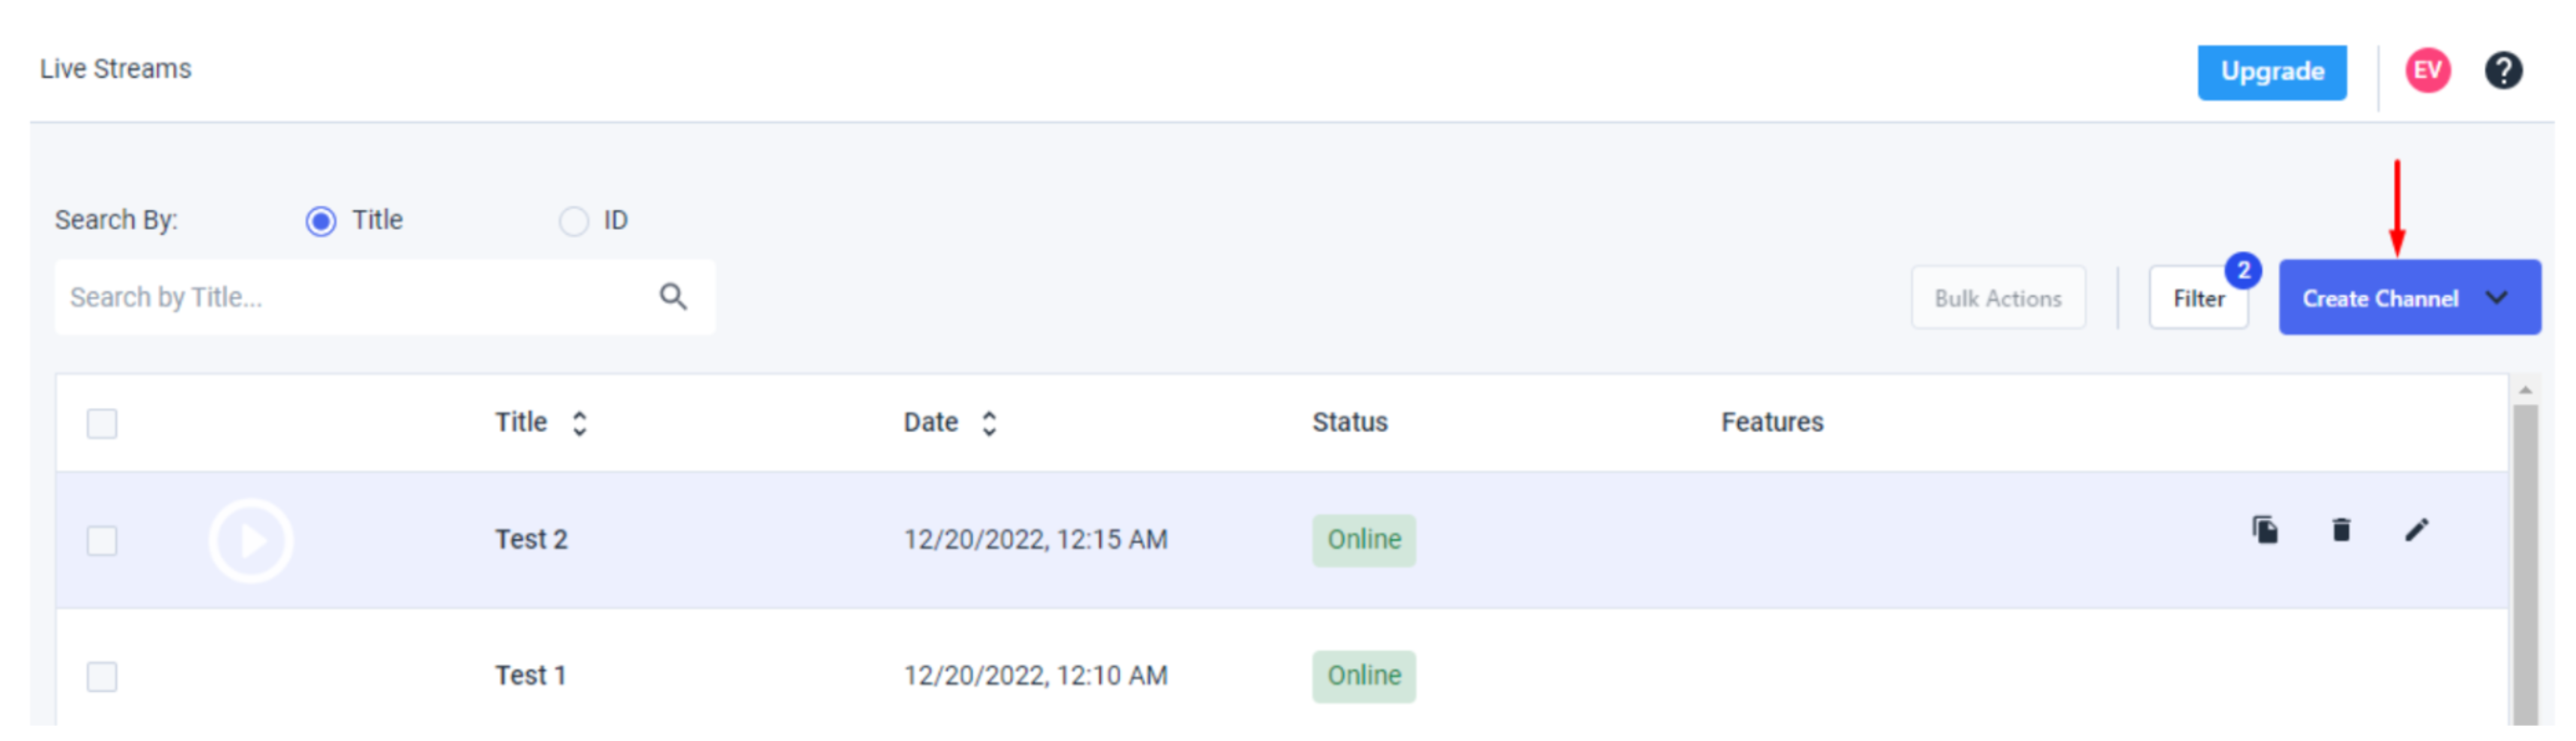Focus the Search by Title field

point(355,297)
